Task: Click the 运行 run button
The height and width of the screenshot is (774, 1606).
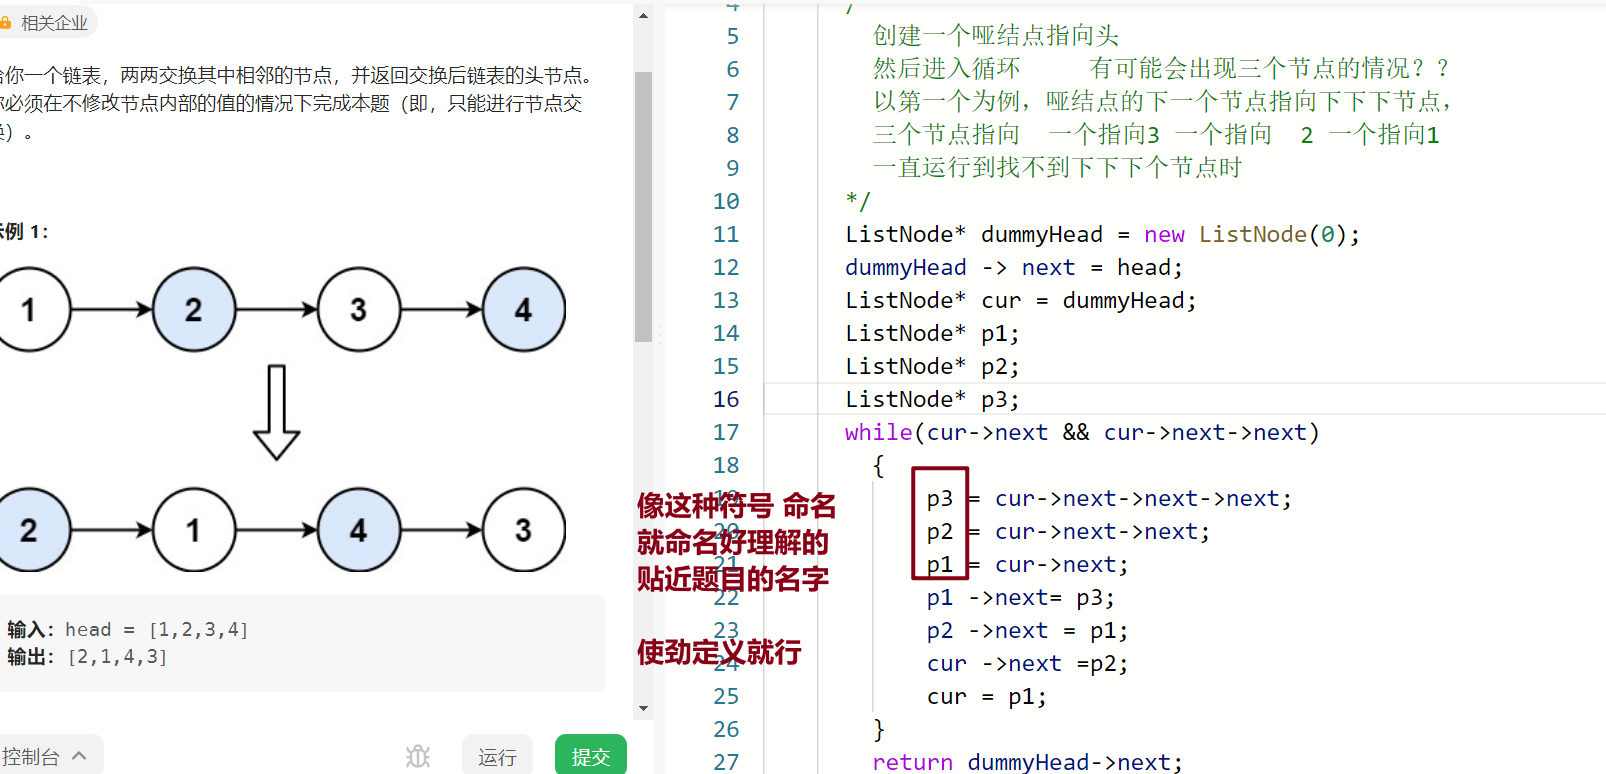Action: pyautogui.click(x=497, y=756)
